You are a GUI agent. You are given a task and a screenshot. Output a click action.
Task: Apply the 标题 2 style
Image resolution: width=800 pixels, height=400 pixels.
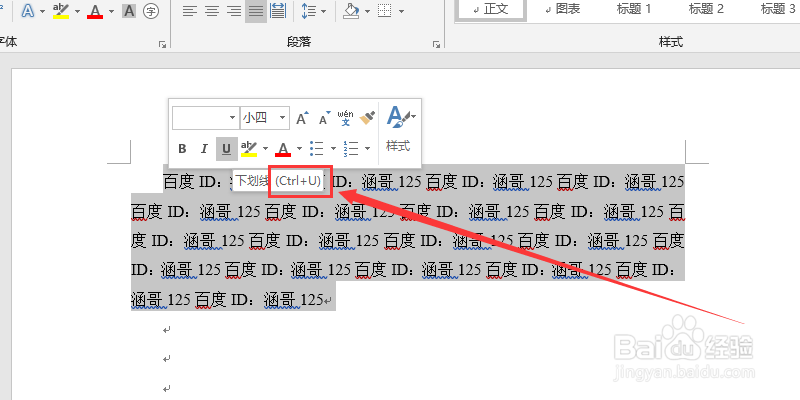coord(706,9)
